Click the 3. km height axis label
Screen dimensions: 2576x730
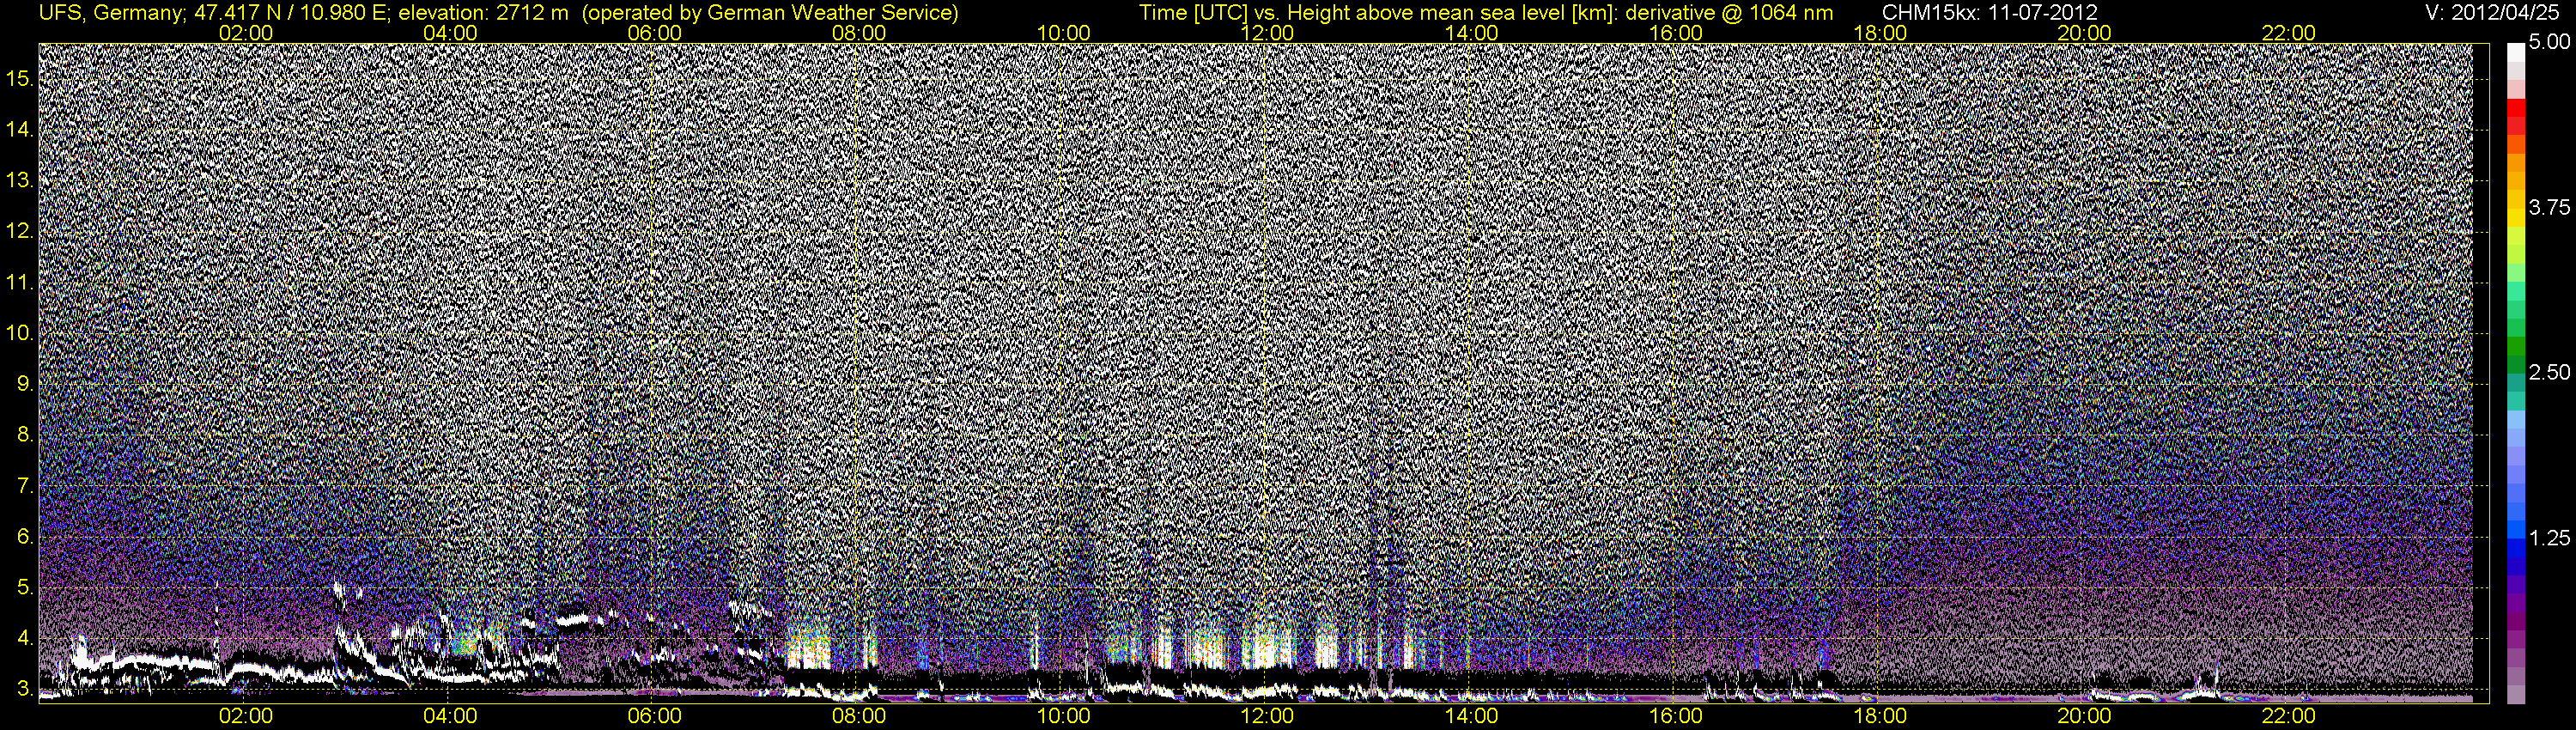coord(26,690)
